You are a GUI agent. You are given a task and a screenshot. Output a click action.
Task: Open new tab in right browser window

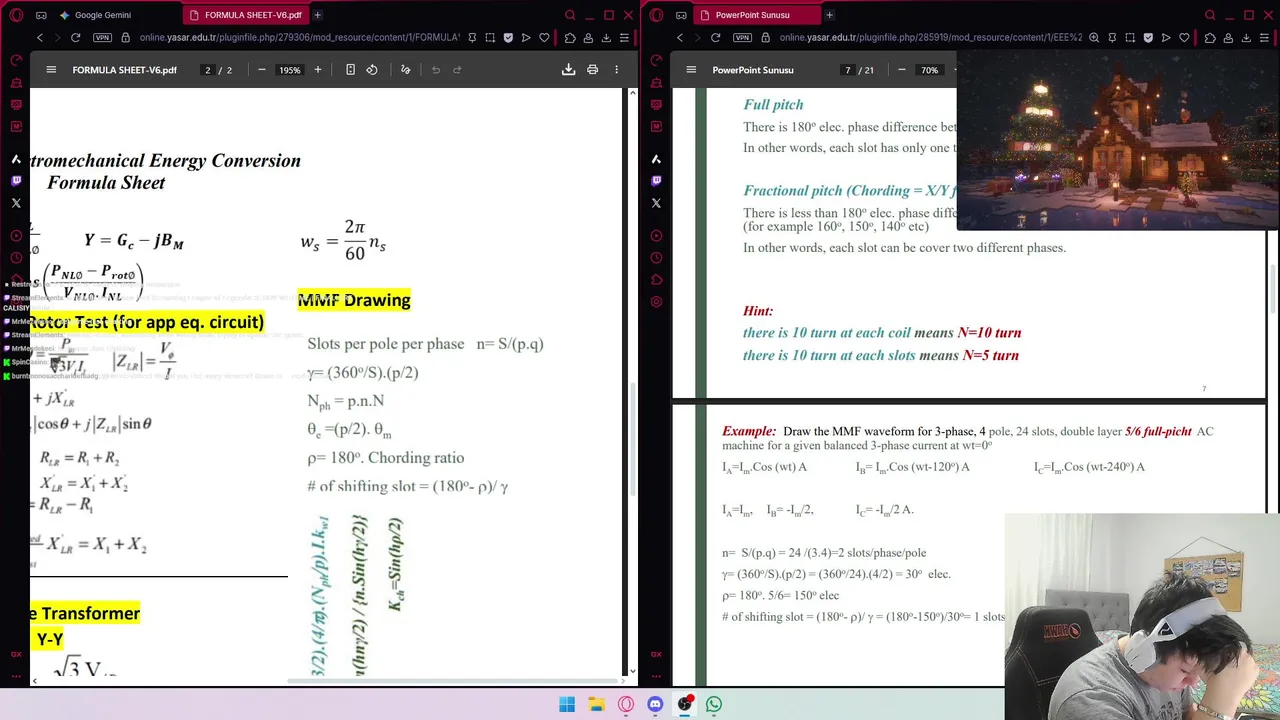click(829, 15)
